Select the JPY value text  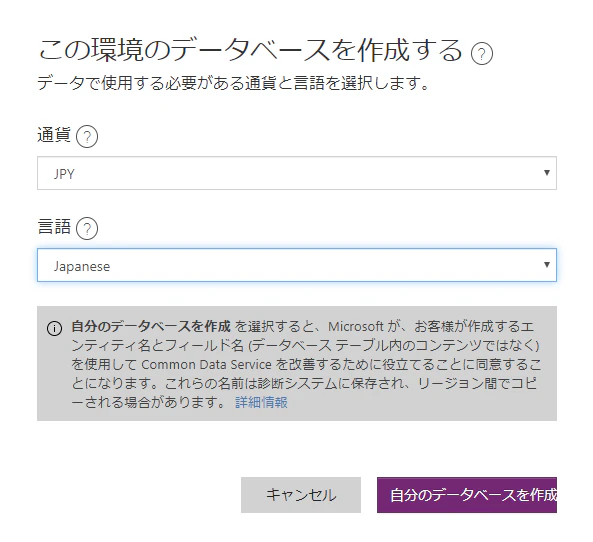pos(64,174)
